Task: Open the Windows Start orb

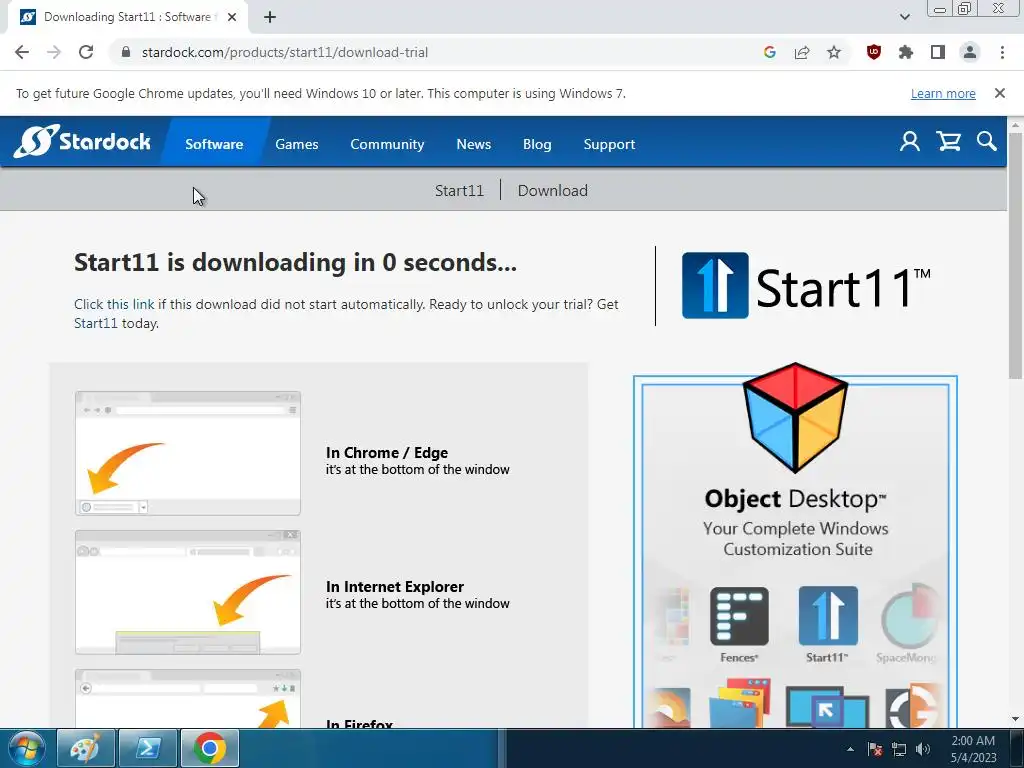Action: point(26,748)
